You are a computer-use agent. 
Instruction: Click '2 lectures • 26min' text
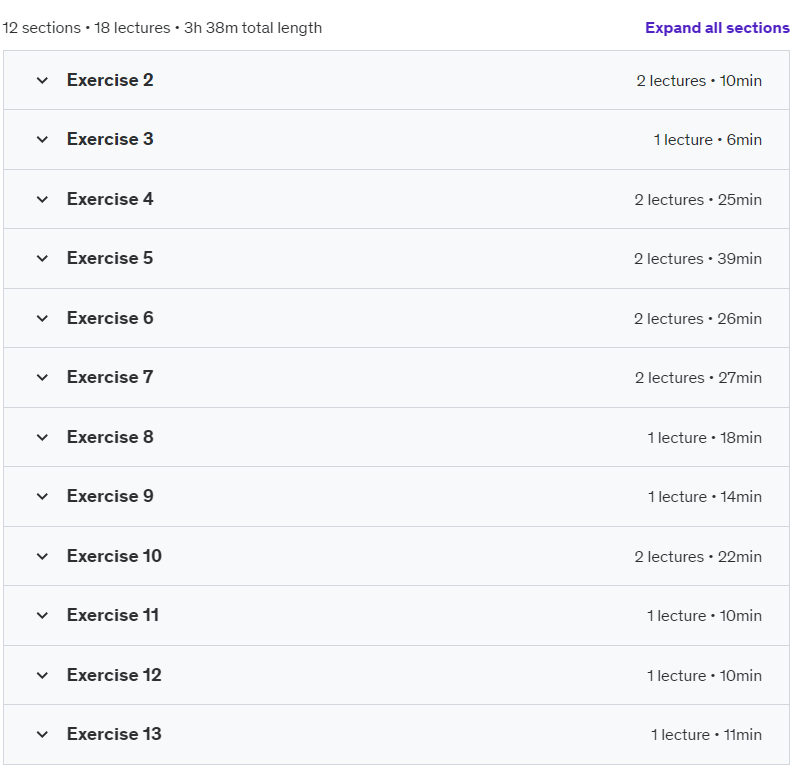pos(698,319)
